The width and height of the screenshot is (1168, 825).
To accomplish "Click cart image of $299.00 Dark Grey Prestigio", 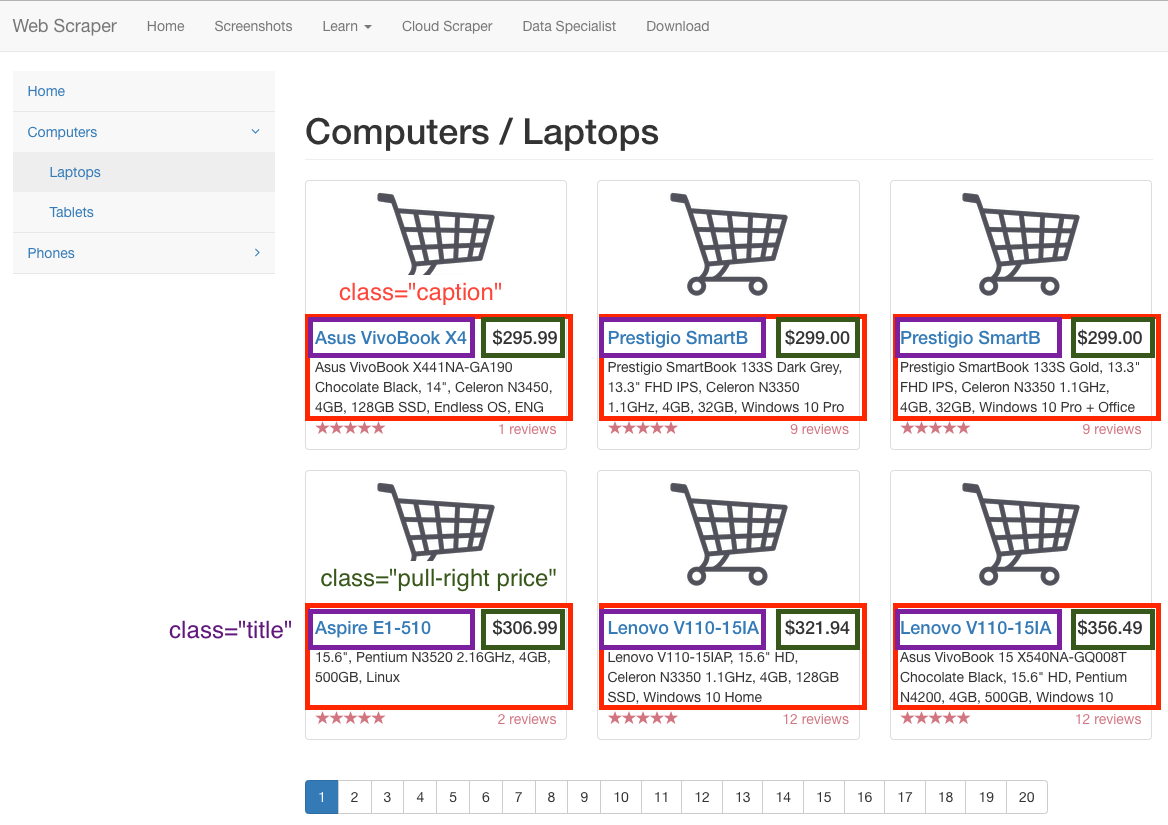I will coord(729,245).
